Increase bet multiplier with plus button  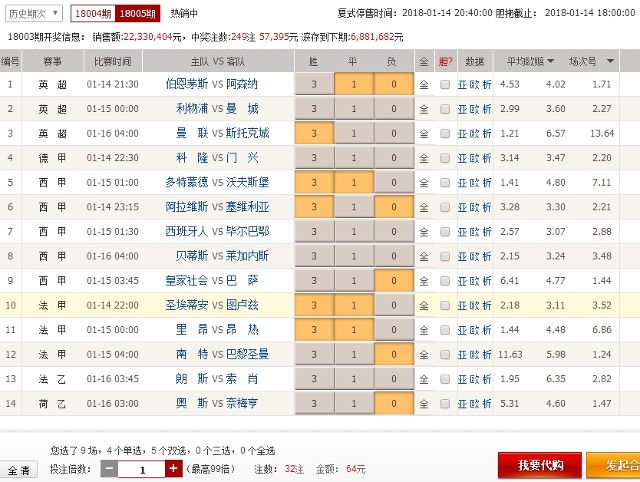pos(173,469)
